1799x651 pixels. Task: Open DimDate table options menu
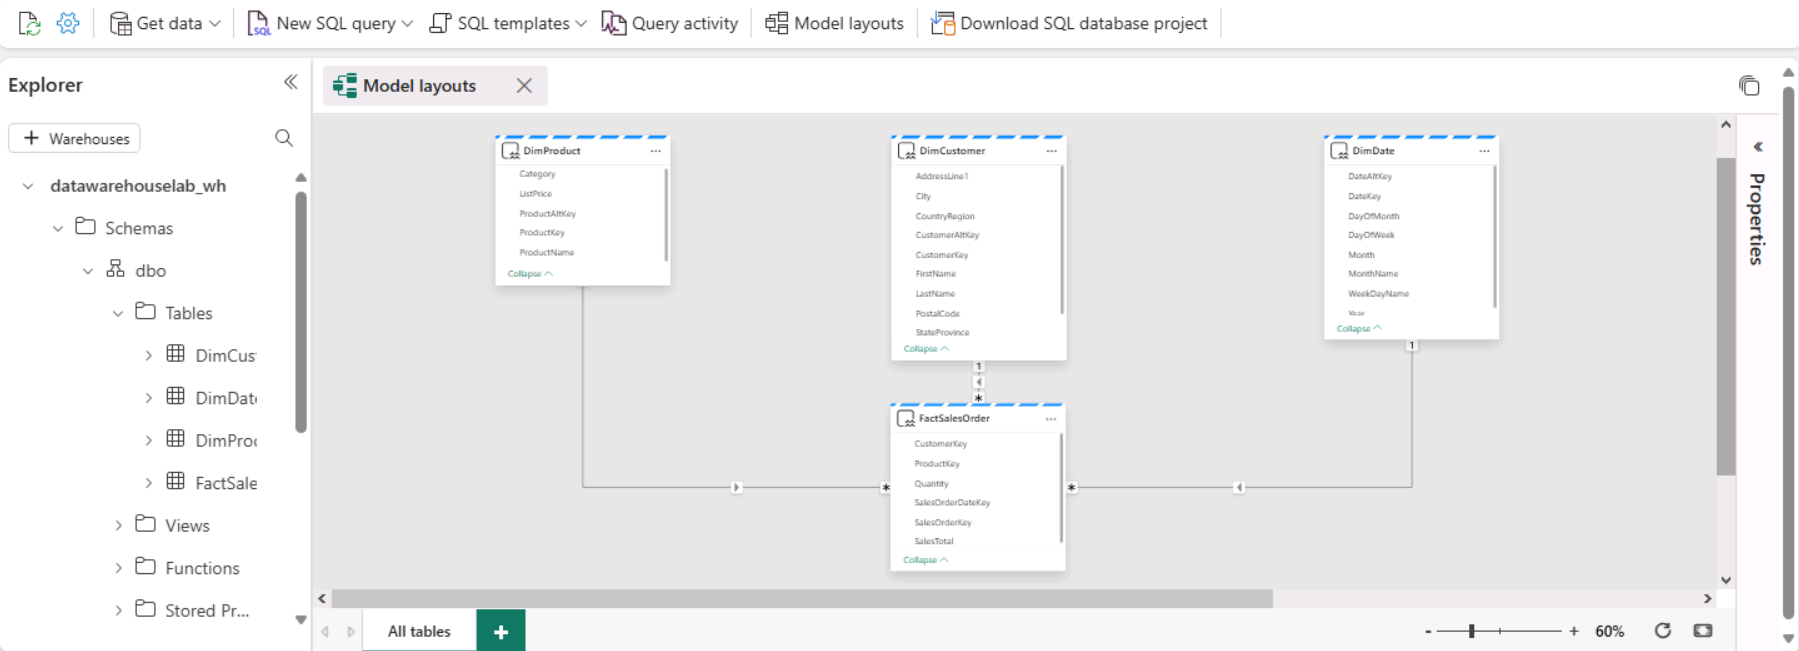(x=1484, y=151)
